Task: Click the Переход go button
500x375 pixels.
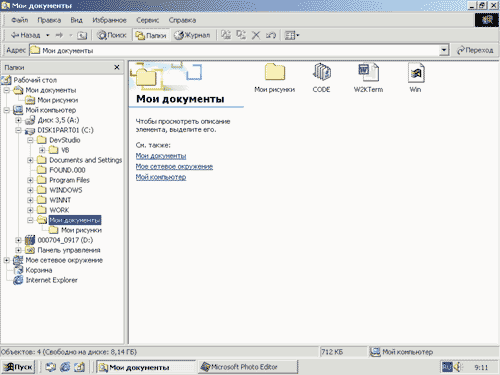Action: pos(475,50)
